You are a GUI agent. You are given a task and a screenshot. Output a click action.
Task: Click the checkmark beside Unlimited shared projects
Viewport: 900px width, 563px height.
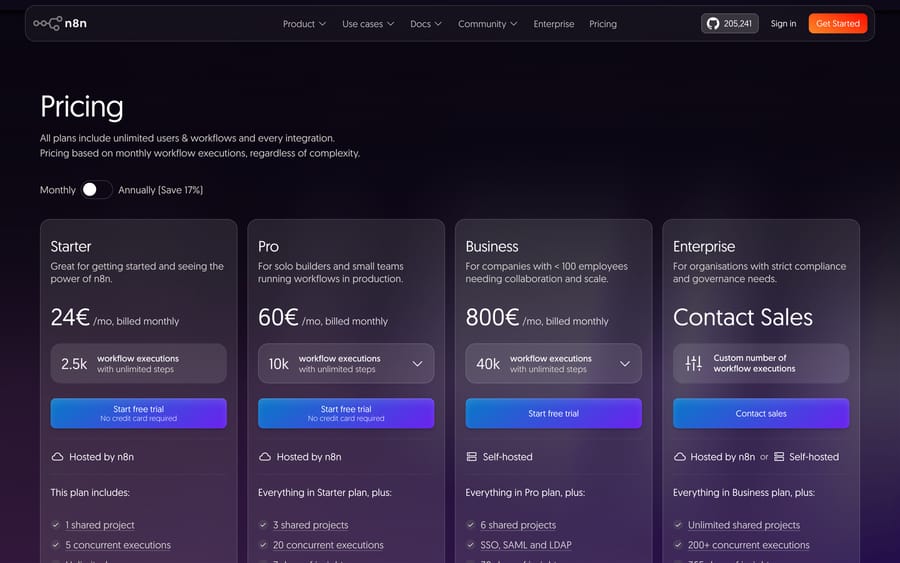[678, 525]
